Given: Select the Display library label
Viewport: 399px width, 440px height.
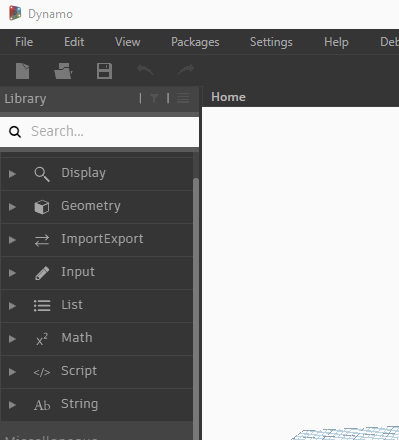Looking at the screenshot, I should click(x=83, y=173).
